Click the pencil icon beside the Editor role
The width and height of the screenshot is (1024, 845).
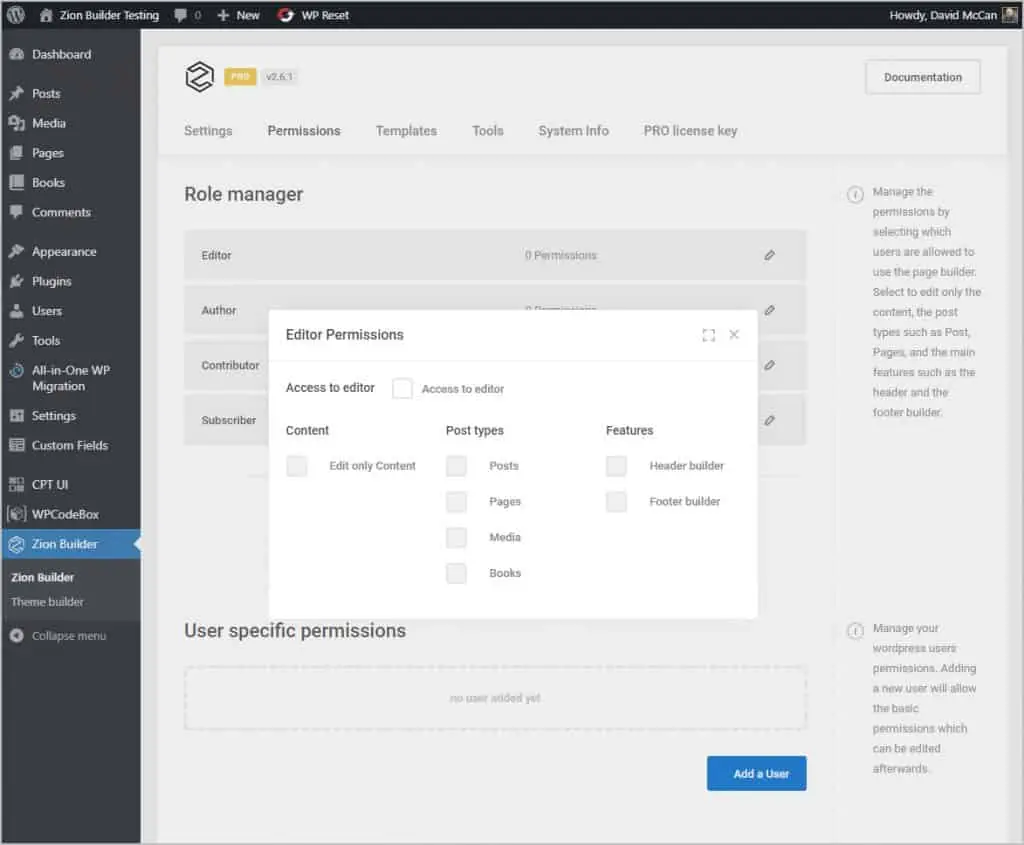click(770, 256)
